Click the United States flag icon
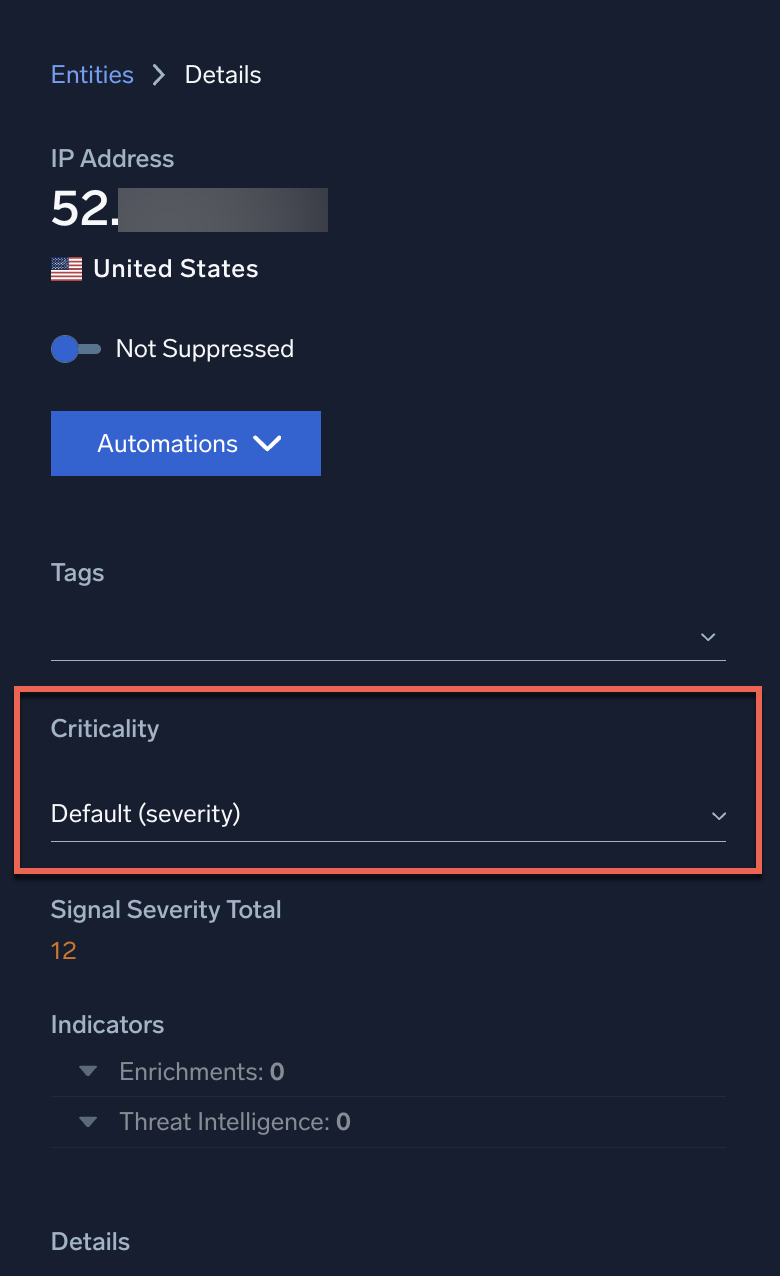Image resolution: width=780 pixels, height=1276 pixels. [x=65, y=268]
